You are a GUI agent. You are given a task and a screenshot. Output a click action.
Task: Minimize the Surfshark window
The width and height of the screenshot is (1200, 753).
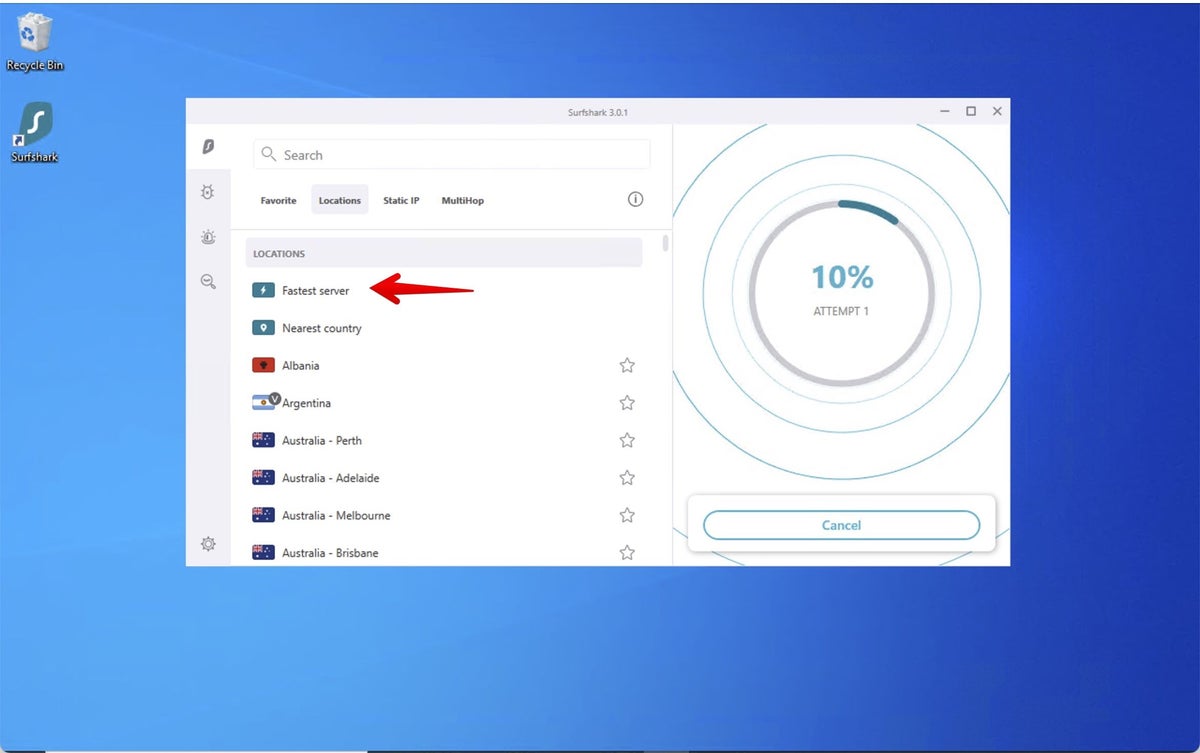tap(944, 111)
